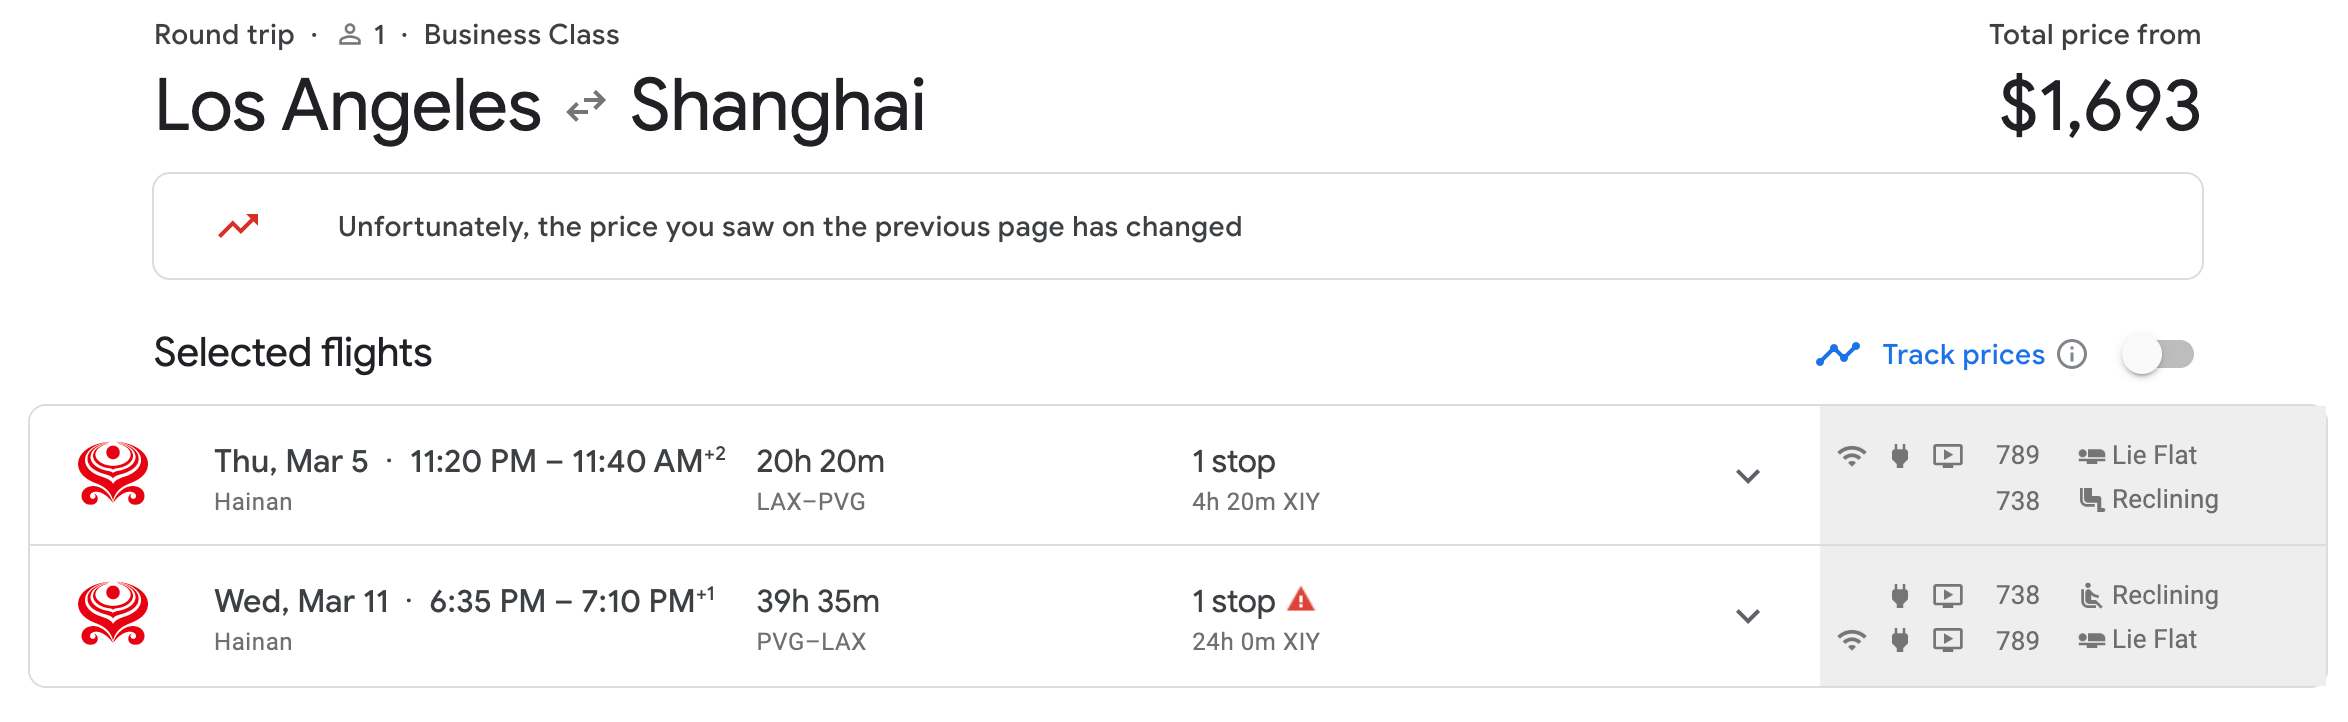Toggle the Track prices switch
Viewport: 2348px width, 722px height.
click(x=2158, y=354)
